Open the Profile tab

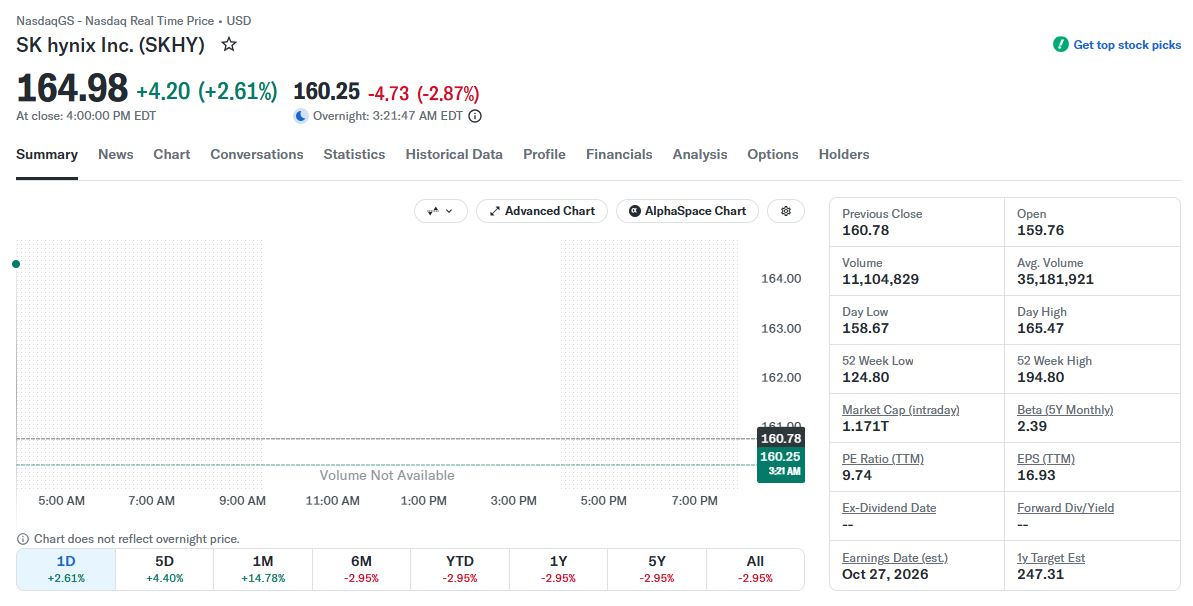[x=544, y=155]
